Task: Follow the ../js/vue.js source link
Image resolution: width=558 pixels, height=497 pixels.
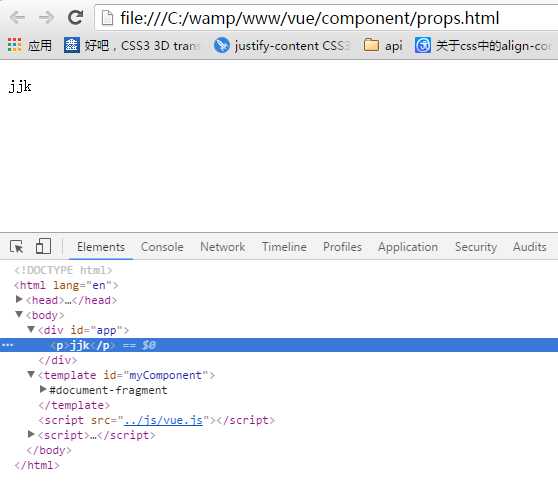Action: [163, 420]
